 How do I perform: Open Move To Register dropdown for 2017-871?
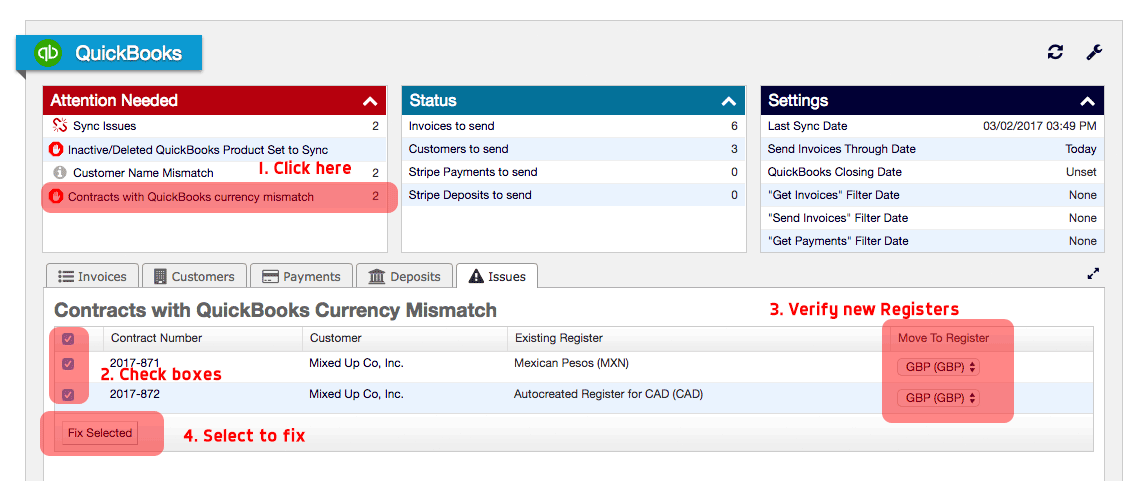point(938,367)
